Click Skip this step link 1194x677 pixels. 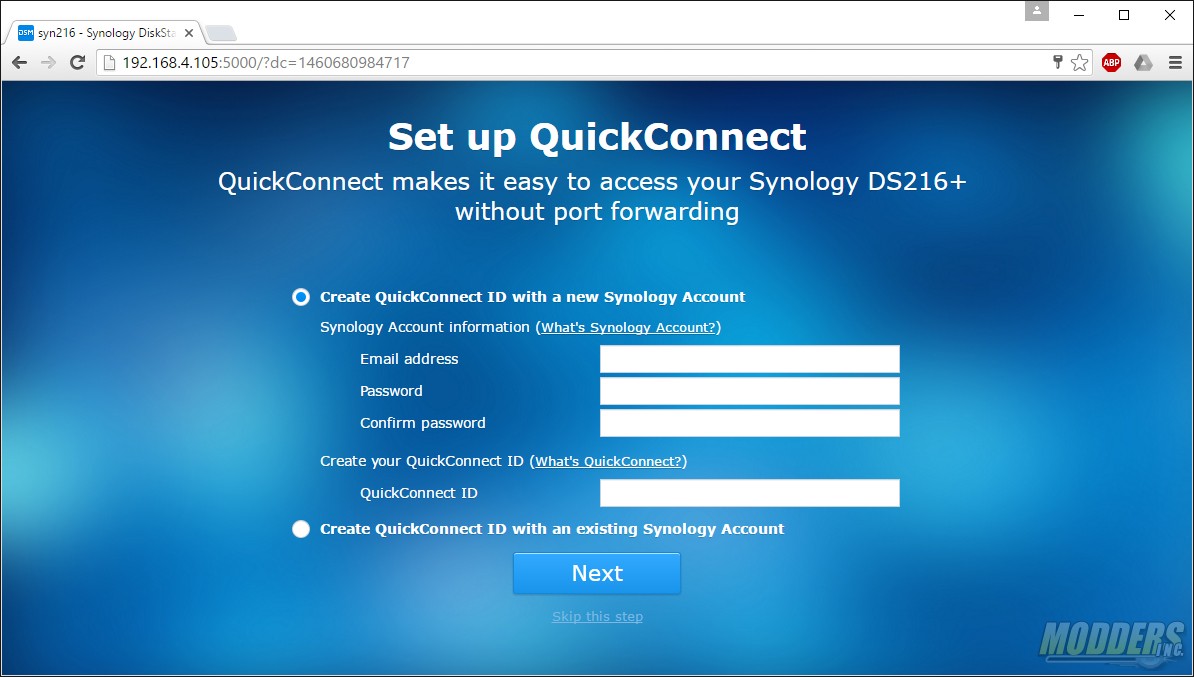click(x=597, y=616)
